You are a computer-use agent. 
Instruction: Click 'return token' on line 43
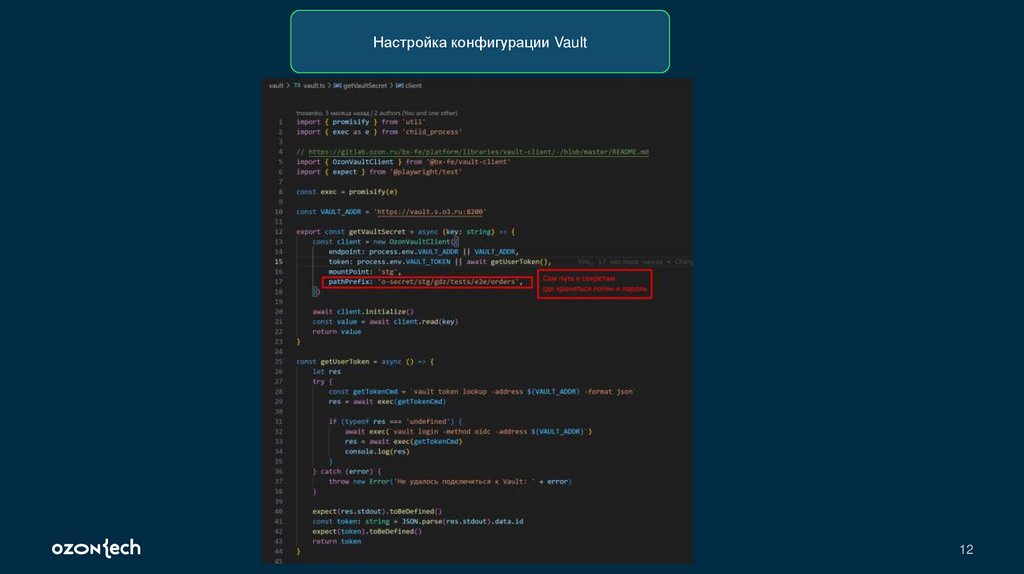pyautogui.click(x=336, y=541)
